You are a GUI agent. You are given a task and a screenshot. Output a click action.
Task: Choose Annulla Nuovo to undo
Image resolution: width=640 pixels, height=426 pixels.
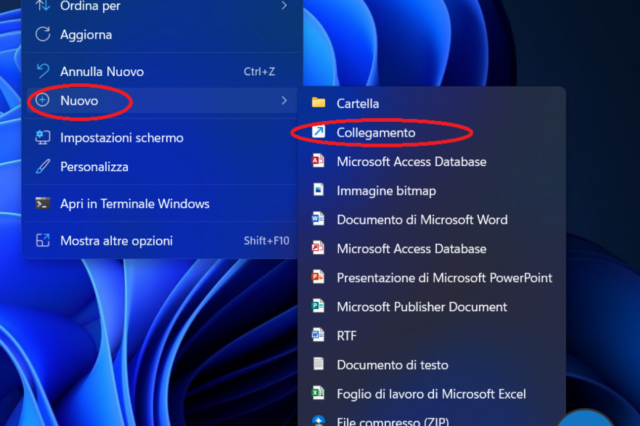162,71
